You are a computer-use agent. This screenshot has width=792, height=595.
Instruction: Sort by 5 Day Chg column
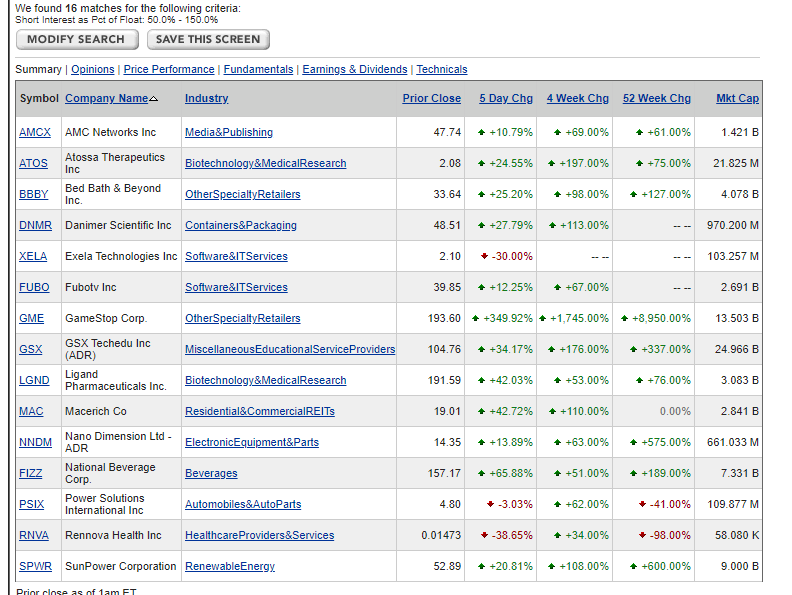pyautogui.click(x=506, y=98)
